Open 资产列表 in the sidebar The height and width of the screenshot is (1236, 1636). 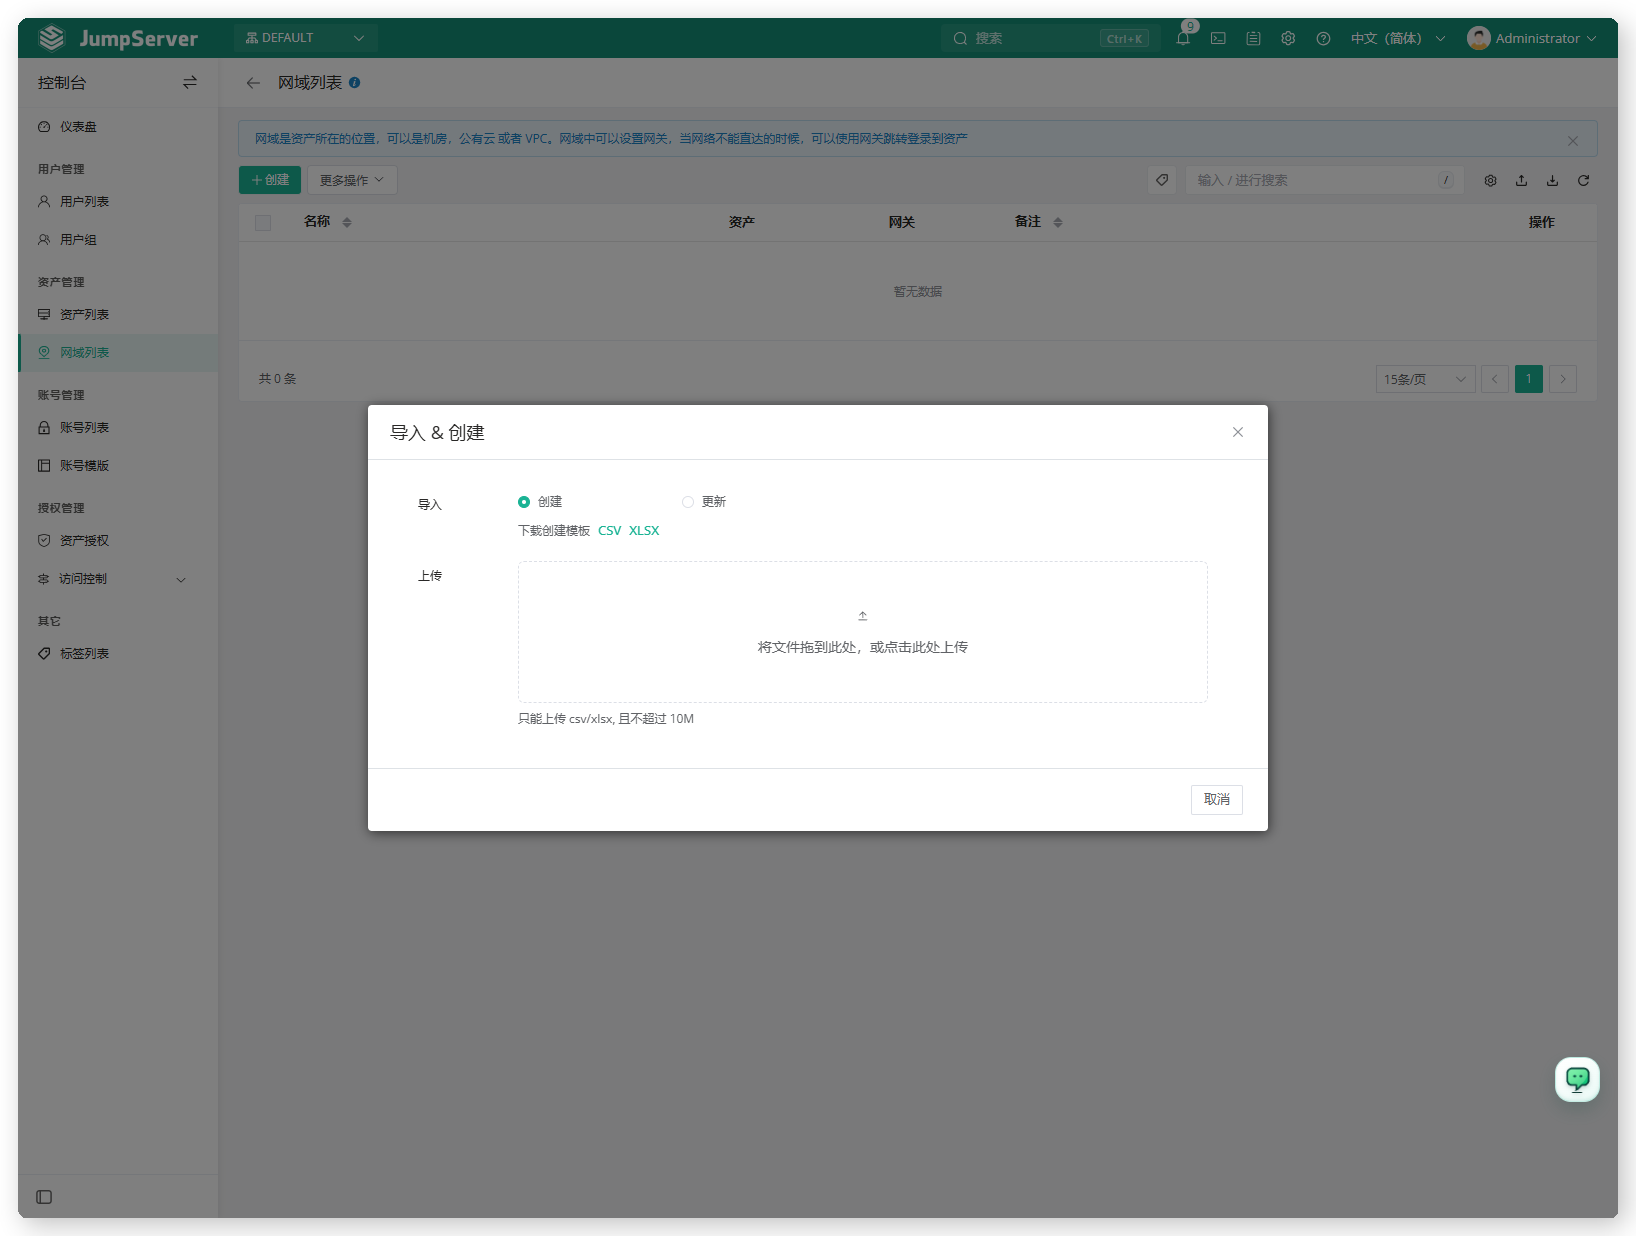(118, 315)
